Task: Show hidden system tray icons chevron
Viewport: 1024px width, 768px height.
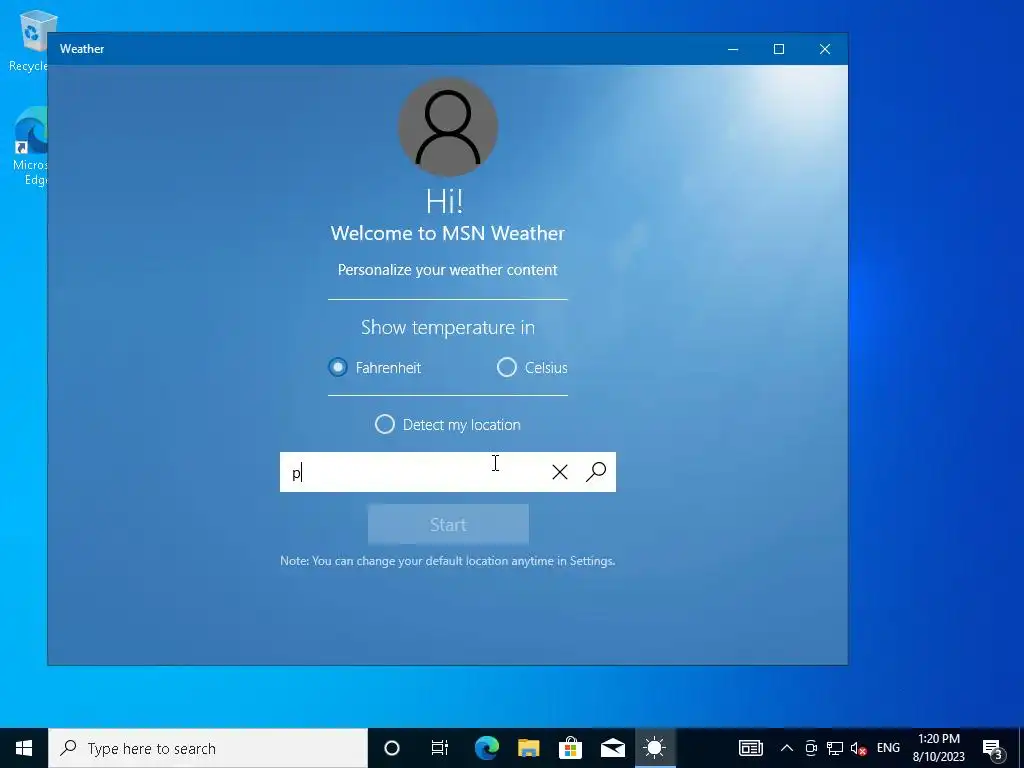Action: point(787,748)
